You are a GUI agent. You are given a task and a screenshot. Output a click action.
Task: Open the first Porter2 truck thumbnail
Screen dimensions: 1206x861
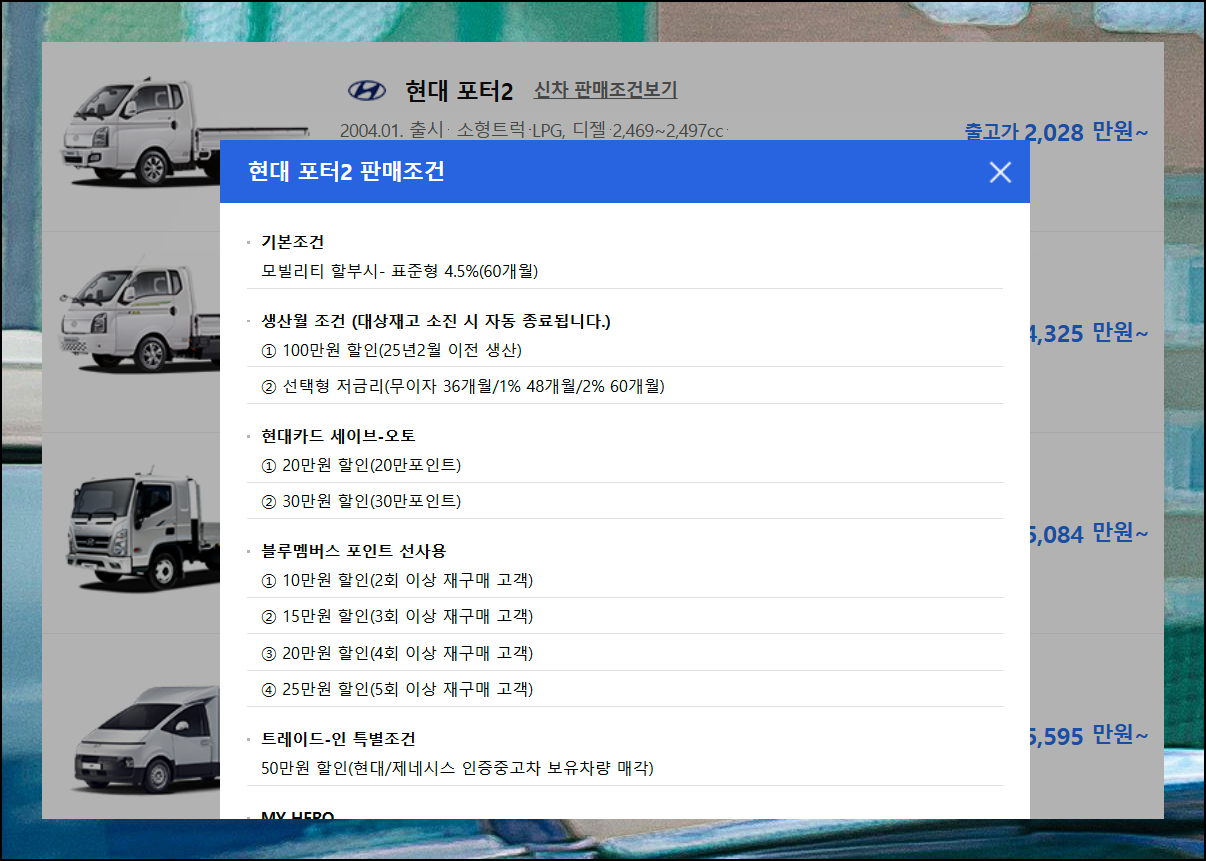coord(140,134)
